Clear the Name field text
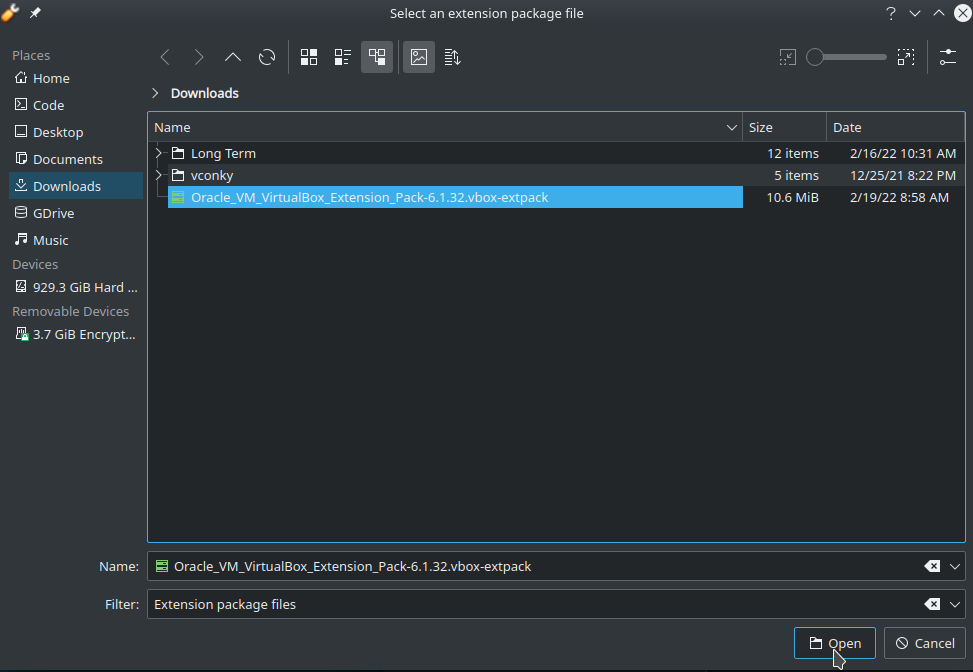This screenshot has width=973, height=672. pos(932,567)
